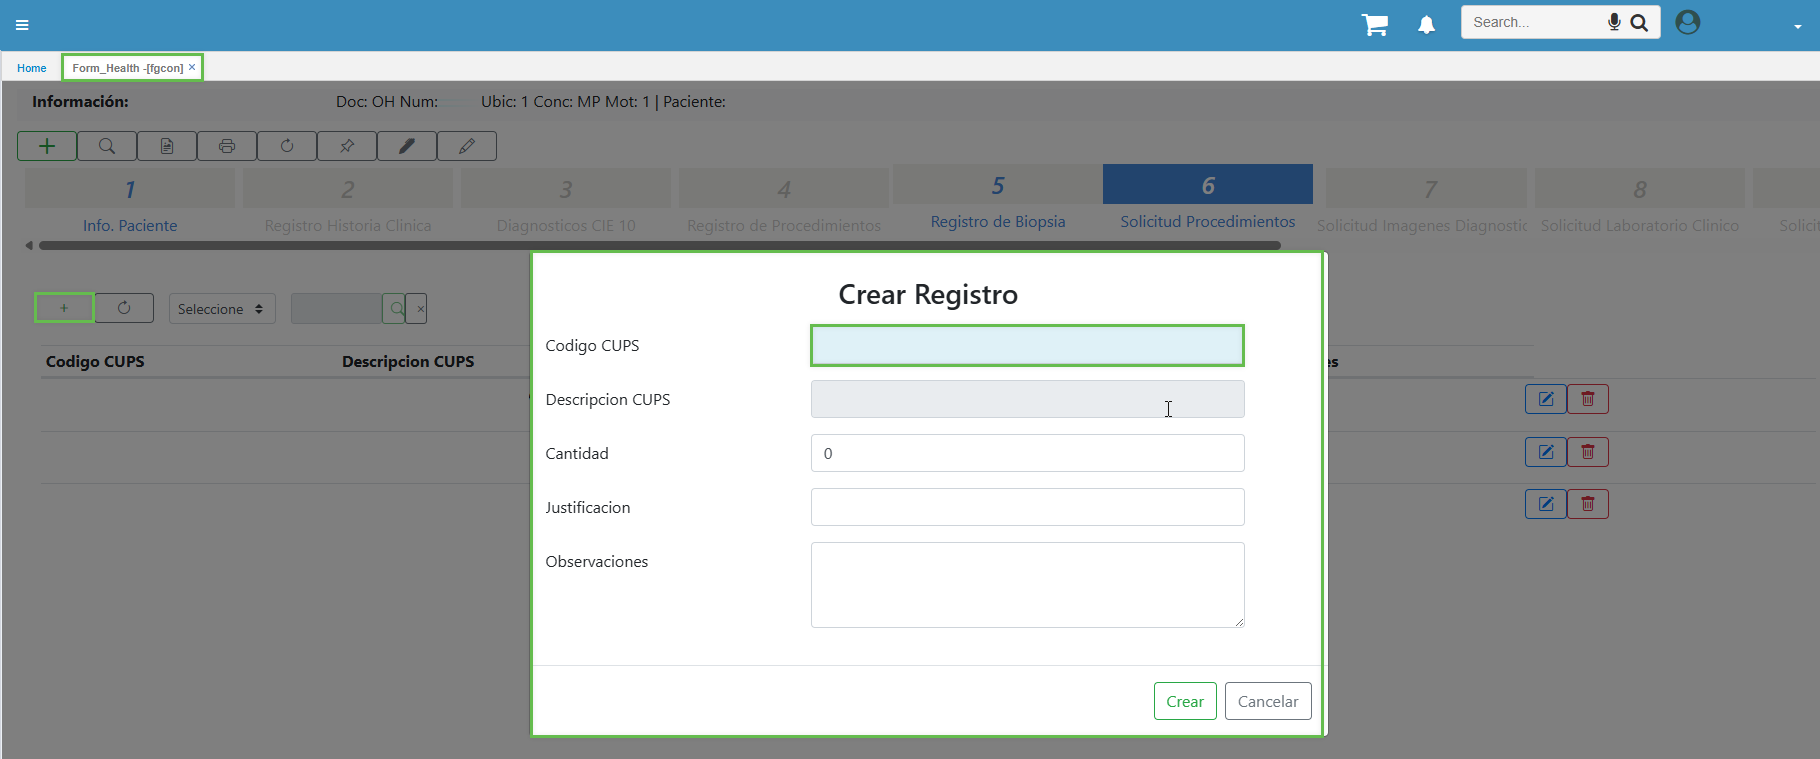
Task: Delete the second table row
Action: [1587, 452]
